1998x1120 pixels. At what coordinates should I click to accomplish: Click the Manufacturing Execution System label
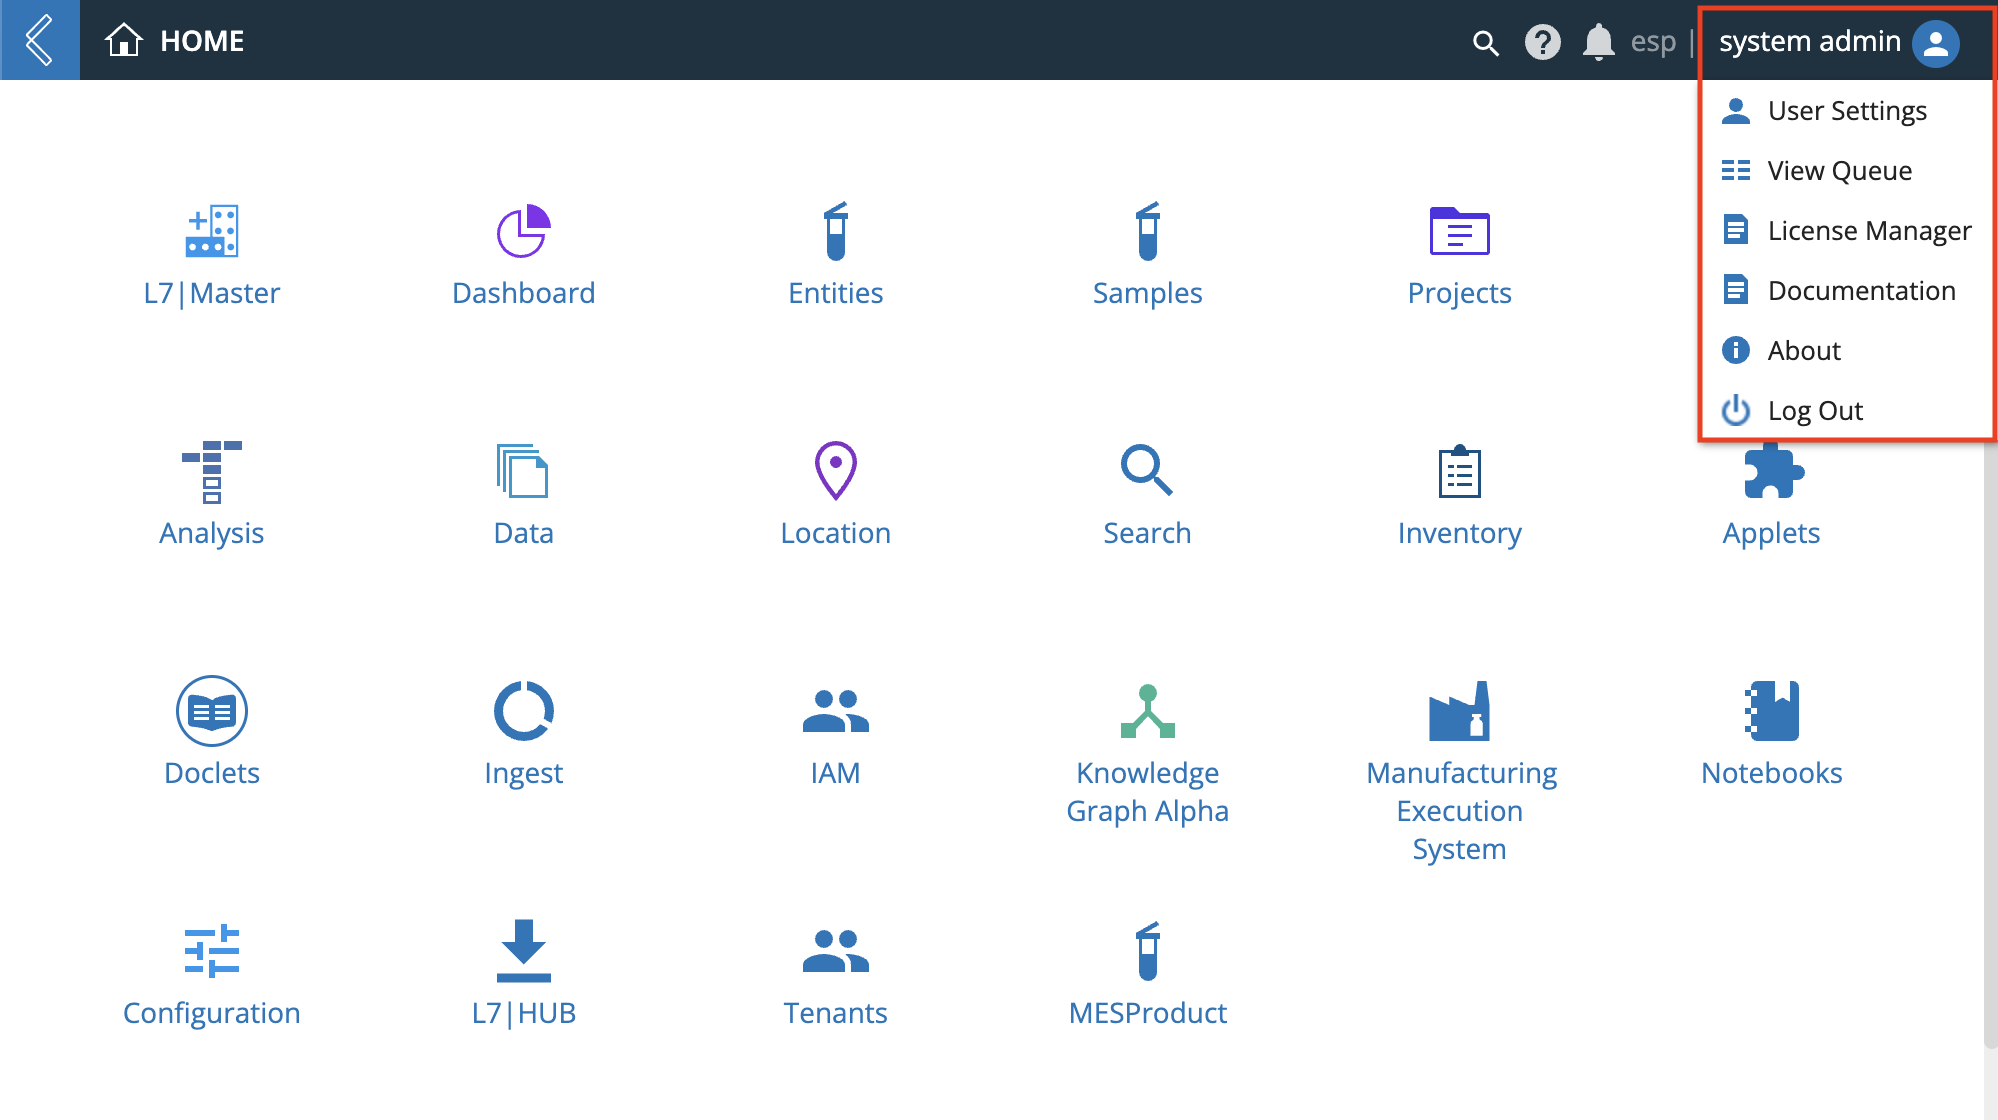[1460, 811]
